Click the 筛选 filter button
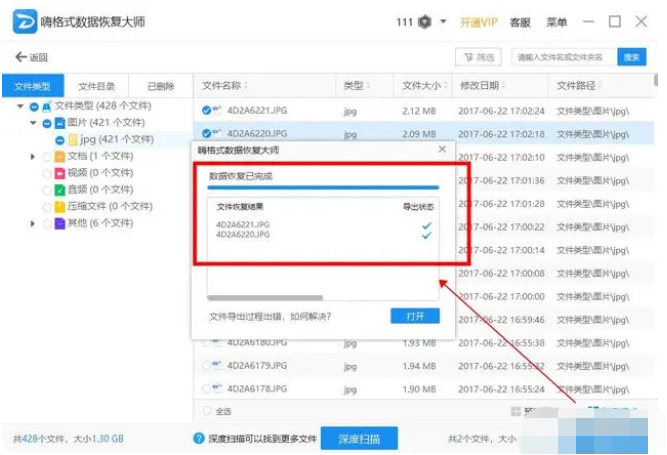 479,57
